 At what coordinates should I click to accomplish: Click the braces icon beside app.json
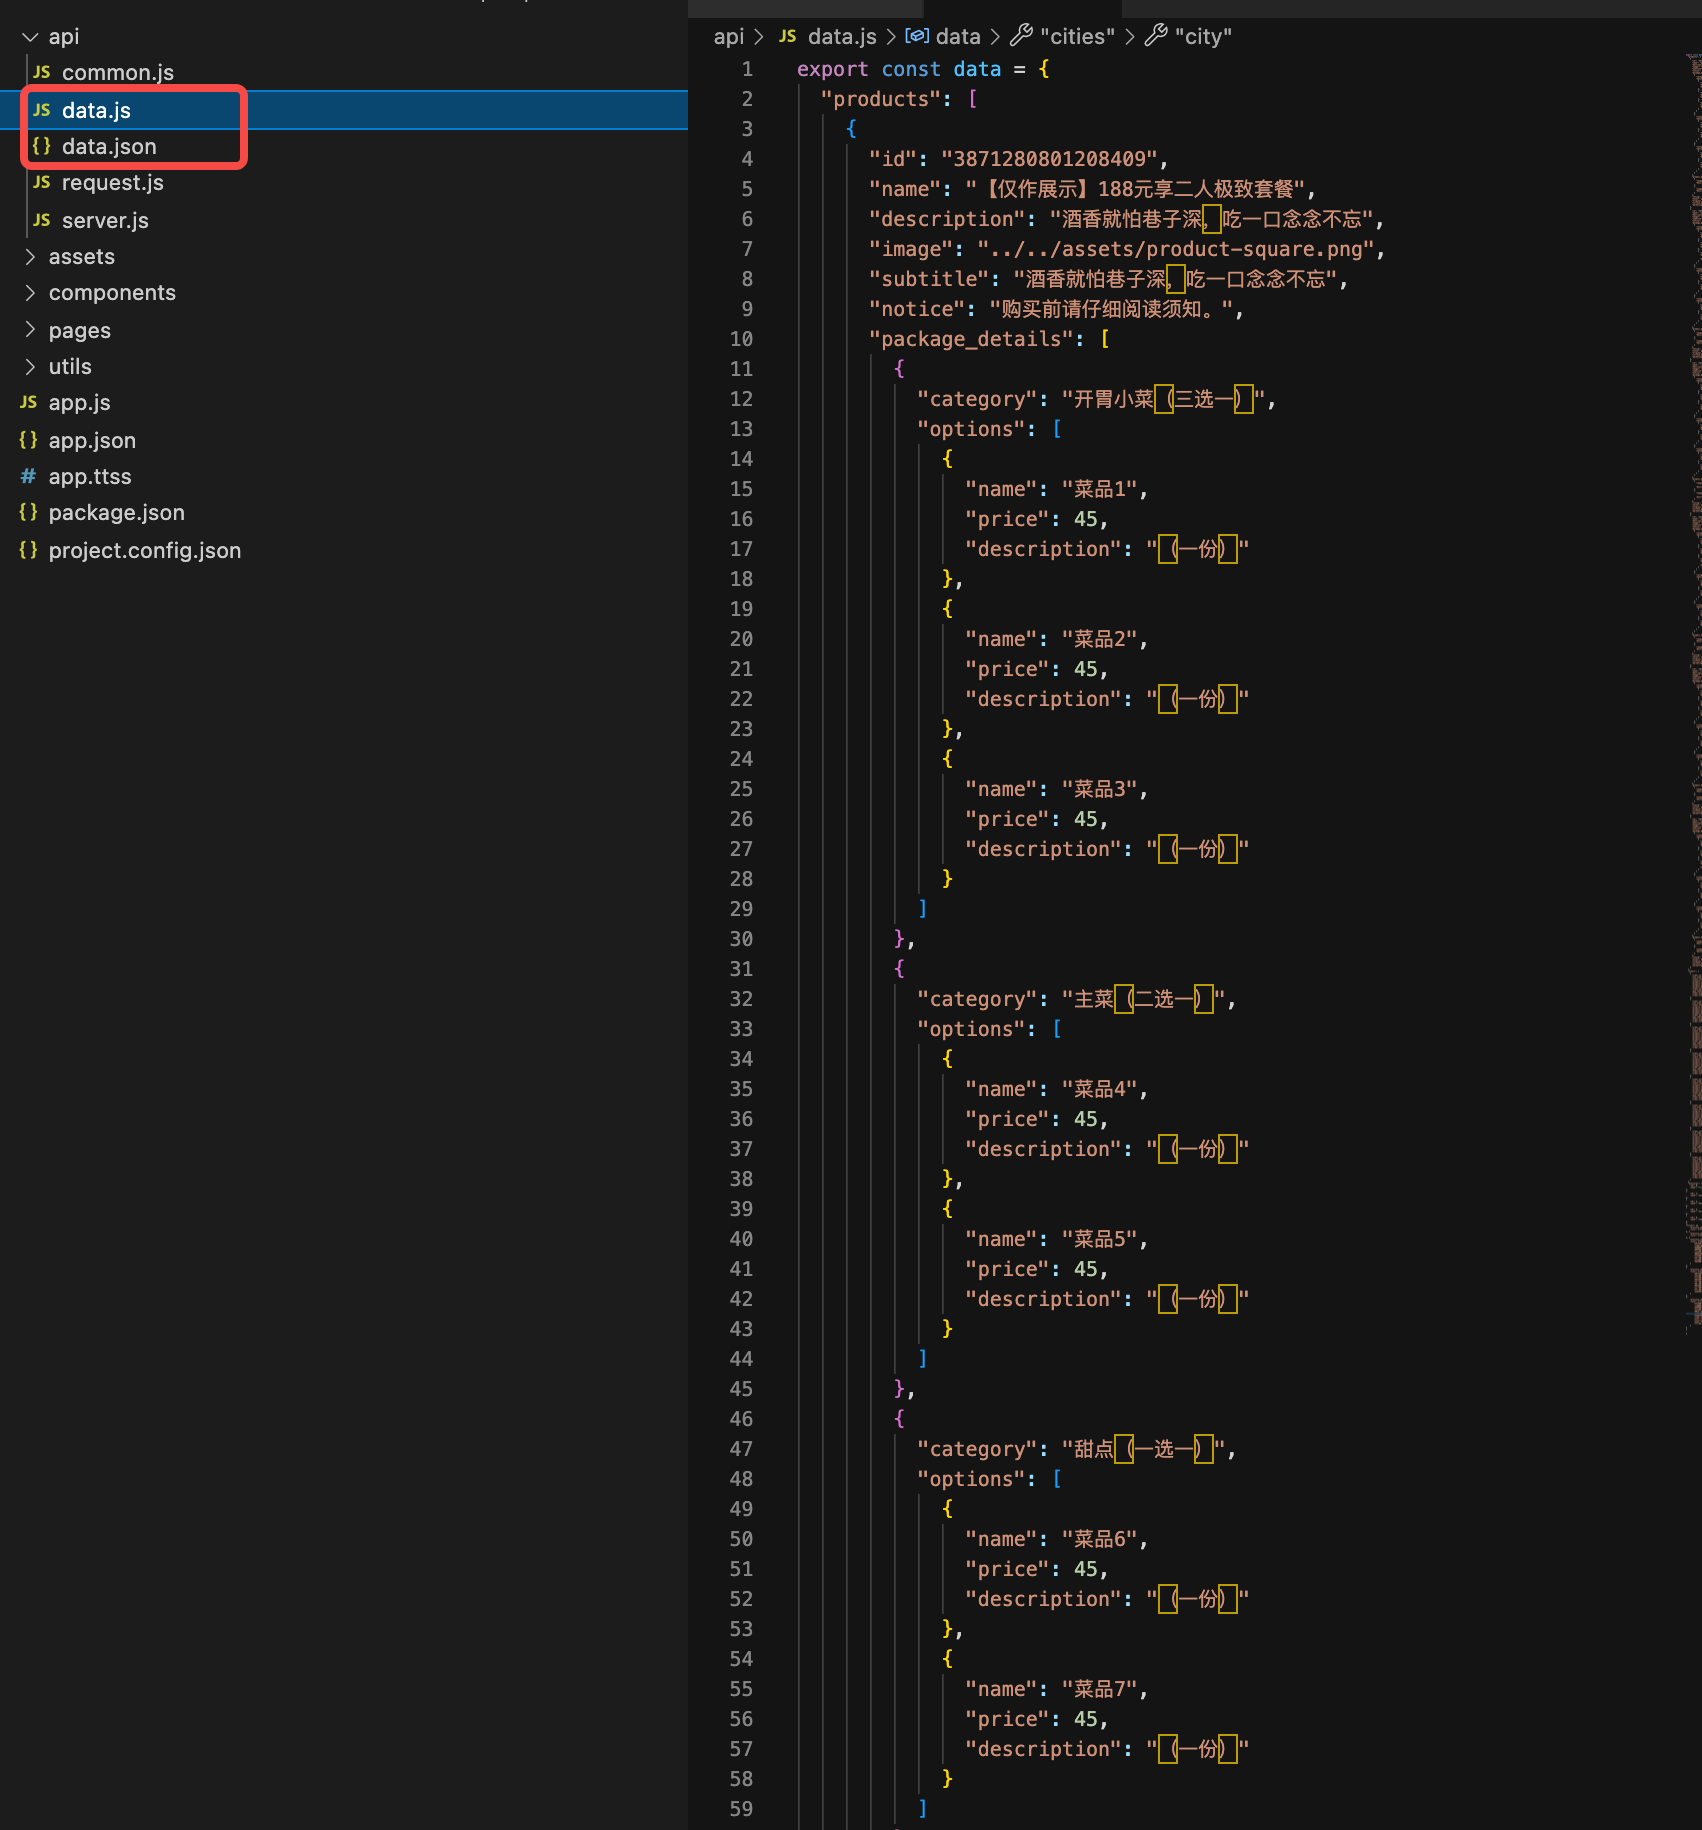pyautogui.click(x=28, y=440)
